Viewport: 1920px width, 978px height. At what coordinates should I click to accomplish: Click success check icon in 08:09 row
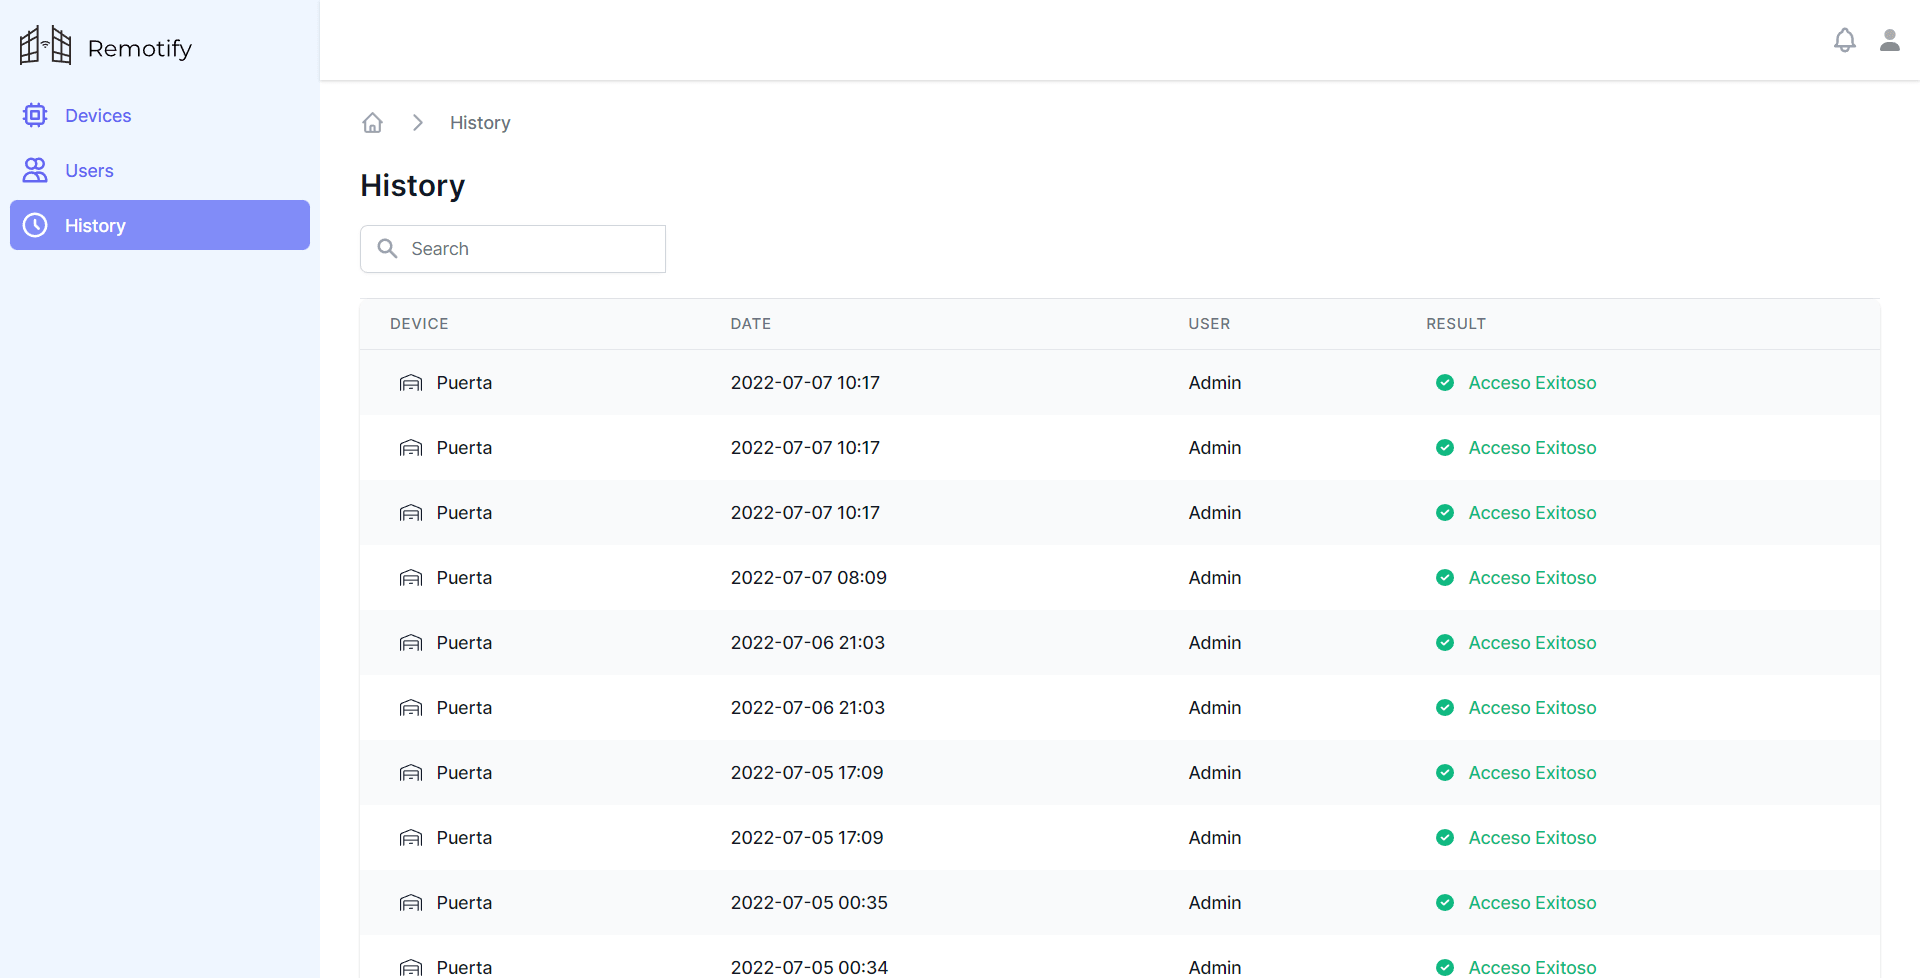1445,578
